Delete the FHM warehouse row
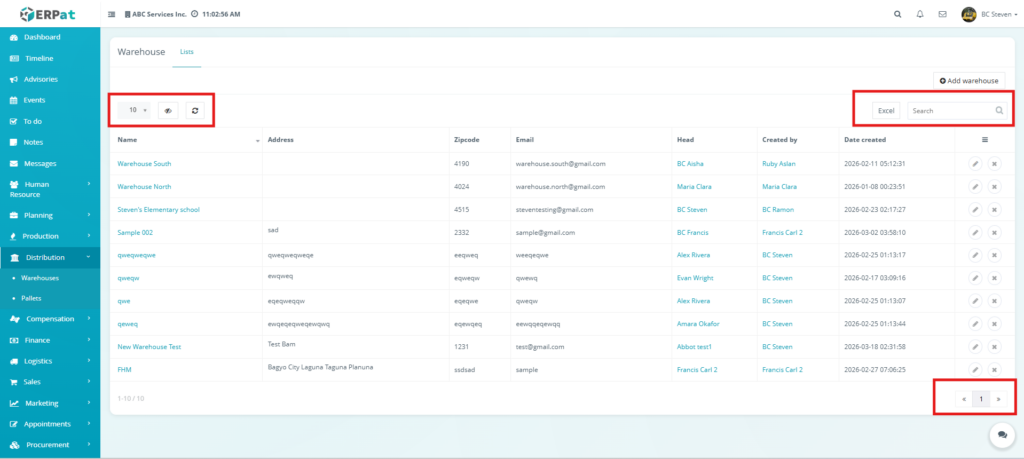 [995, 370]
